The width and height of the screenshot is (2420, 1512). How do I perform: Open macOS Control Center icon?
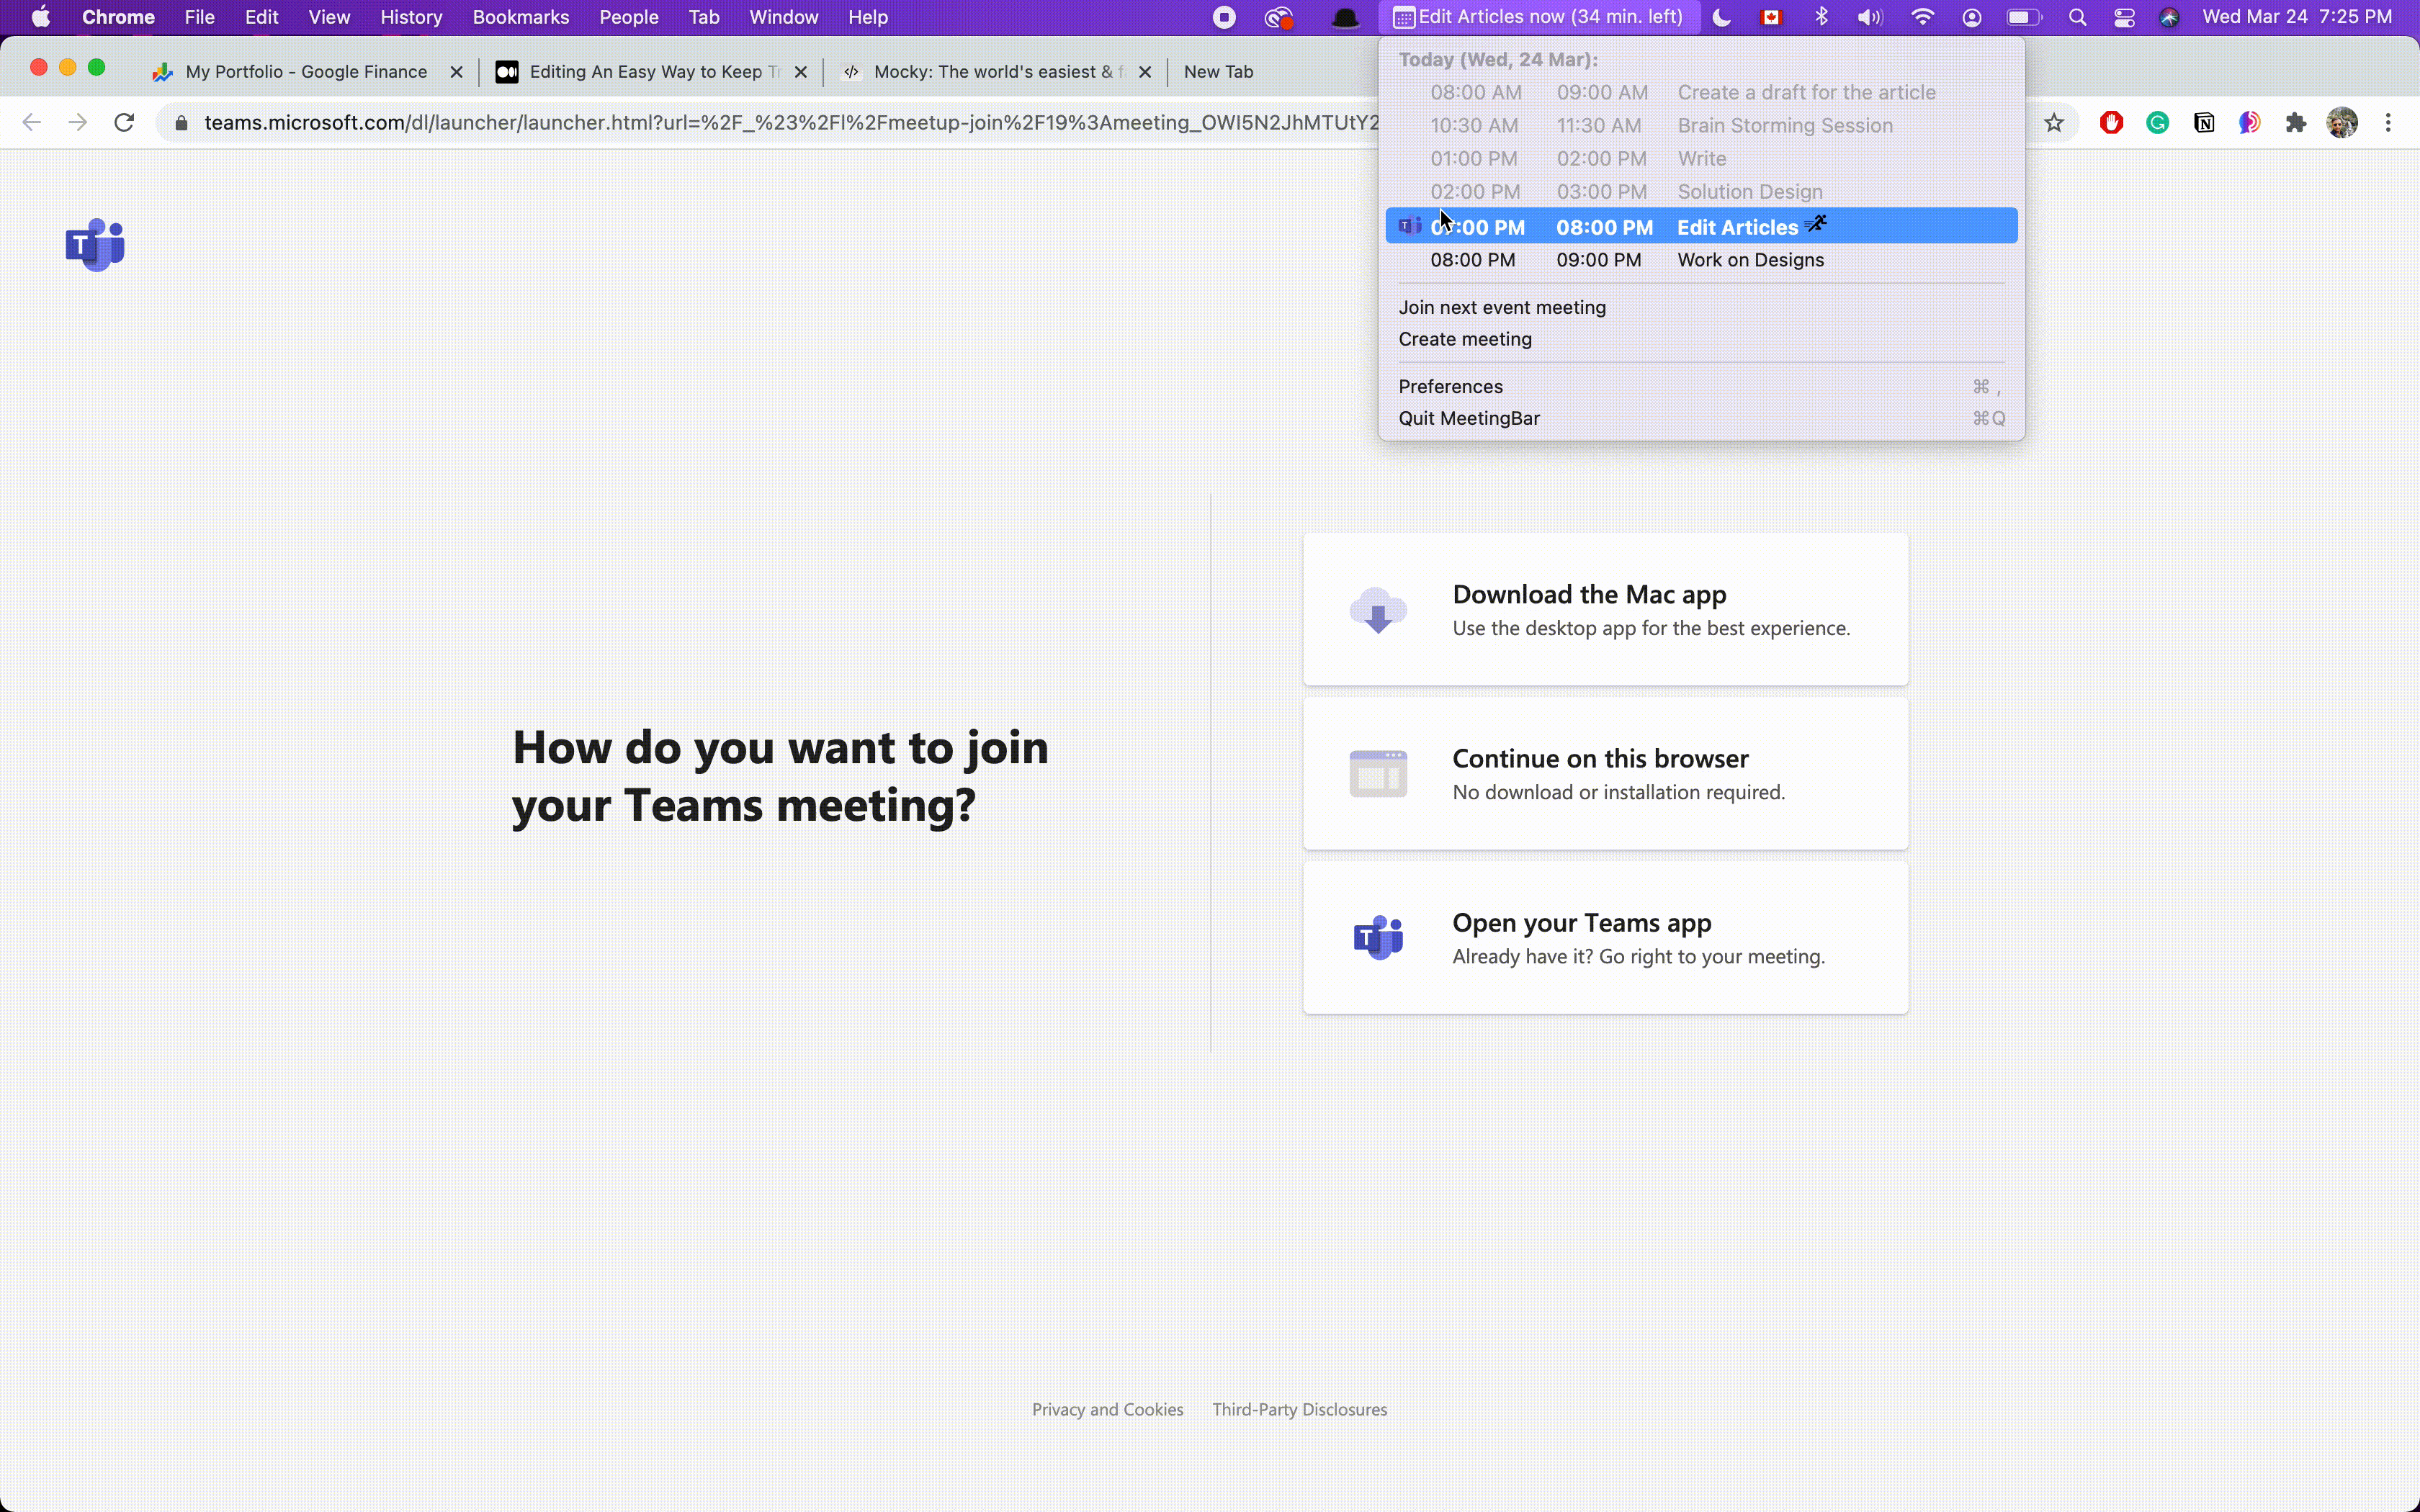tap(2124, 17)
